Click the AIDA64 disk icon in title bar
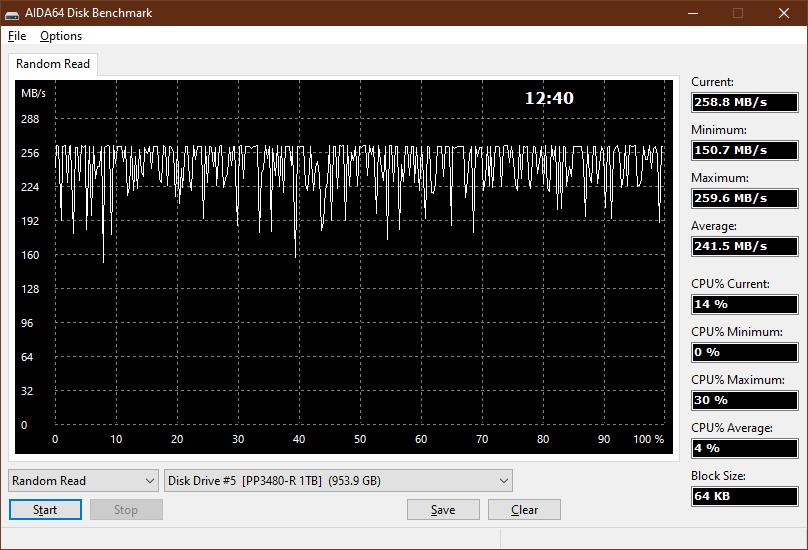The height and width of the screenshot is (550, 808). pos(12,14)
